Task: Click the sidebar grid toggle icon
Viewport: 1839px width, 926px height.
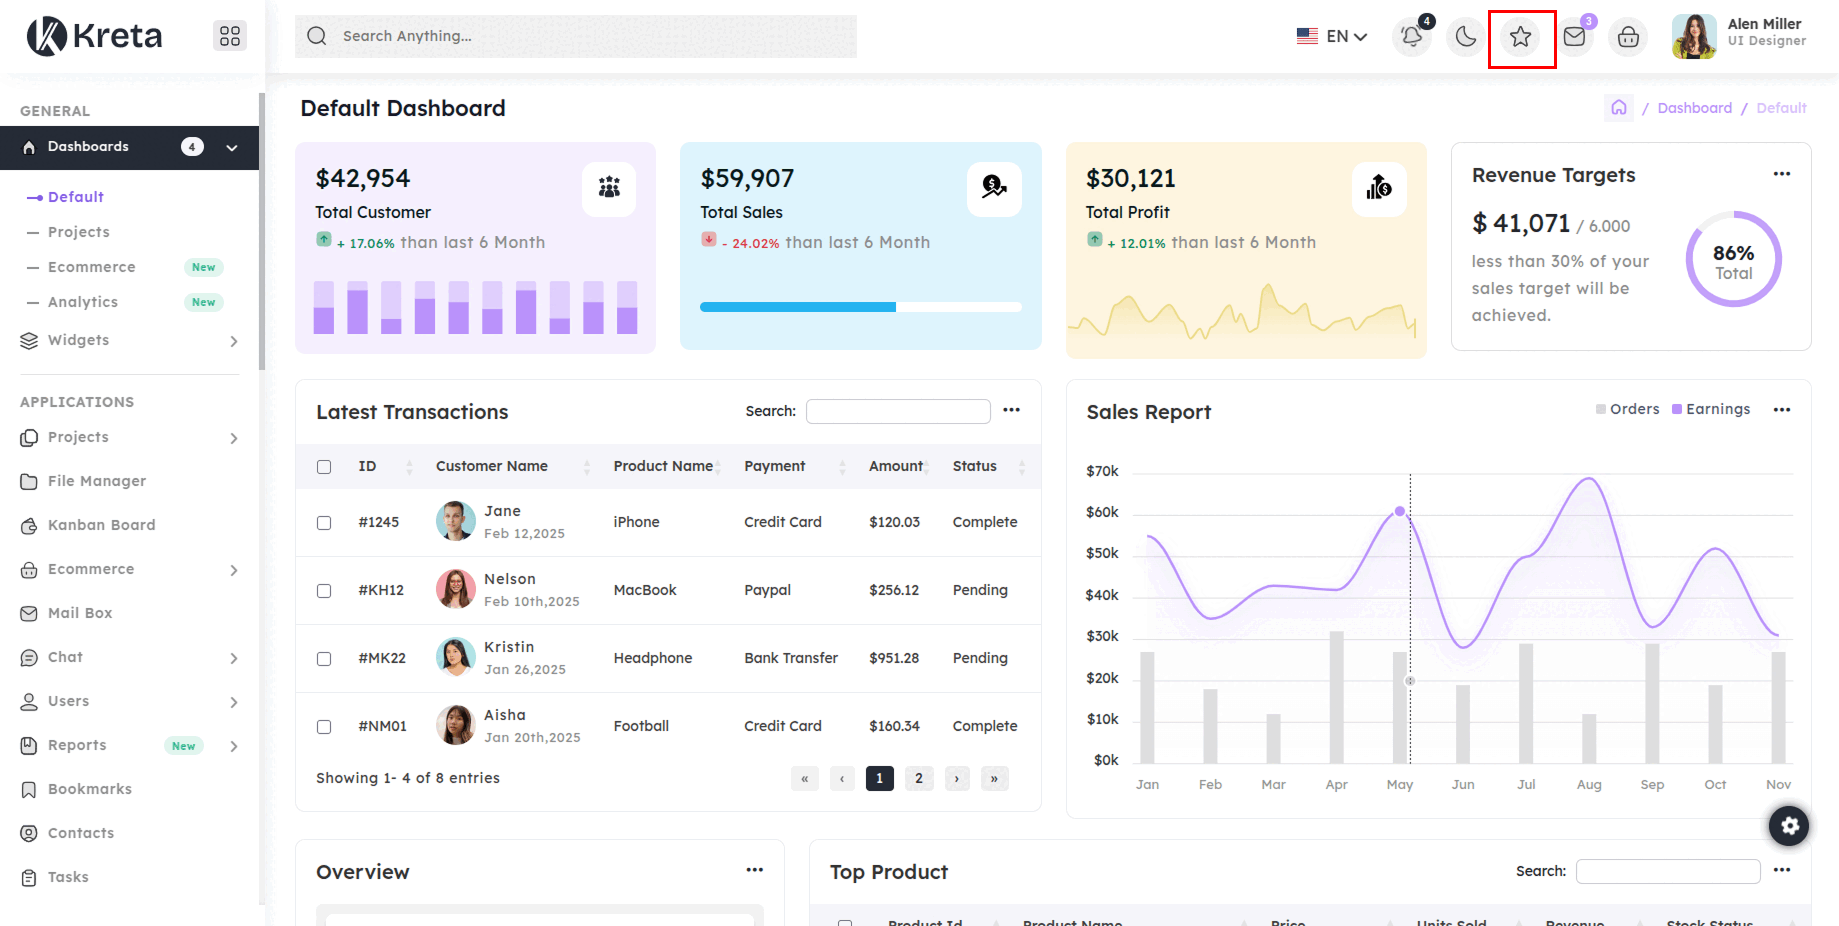Action: [230, 36]
